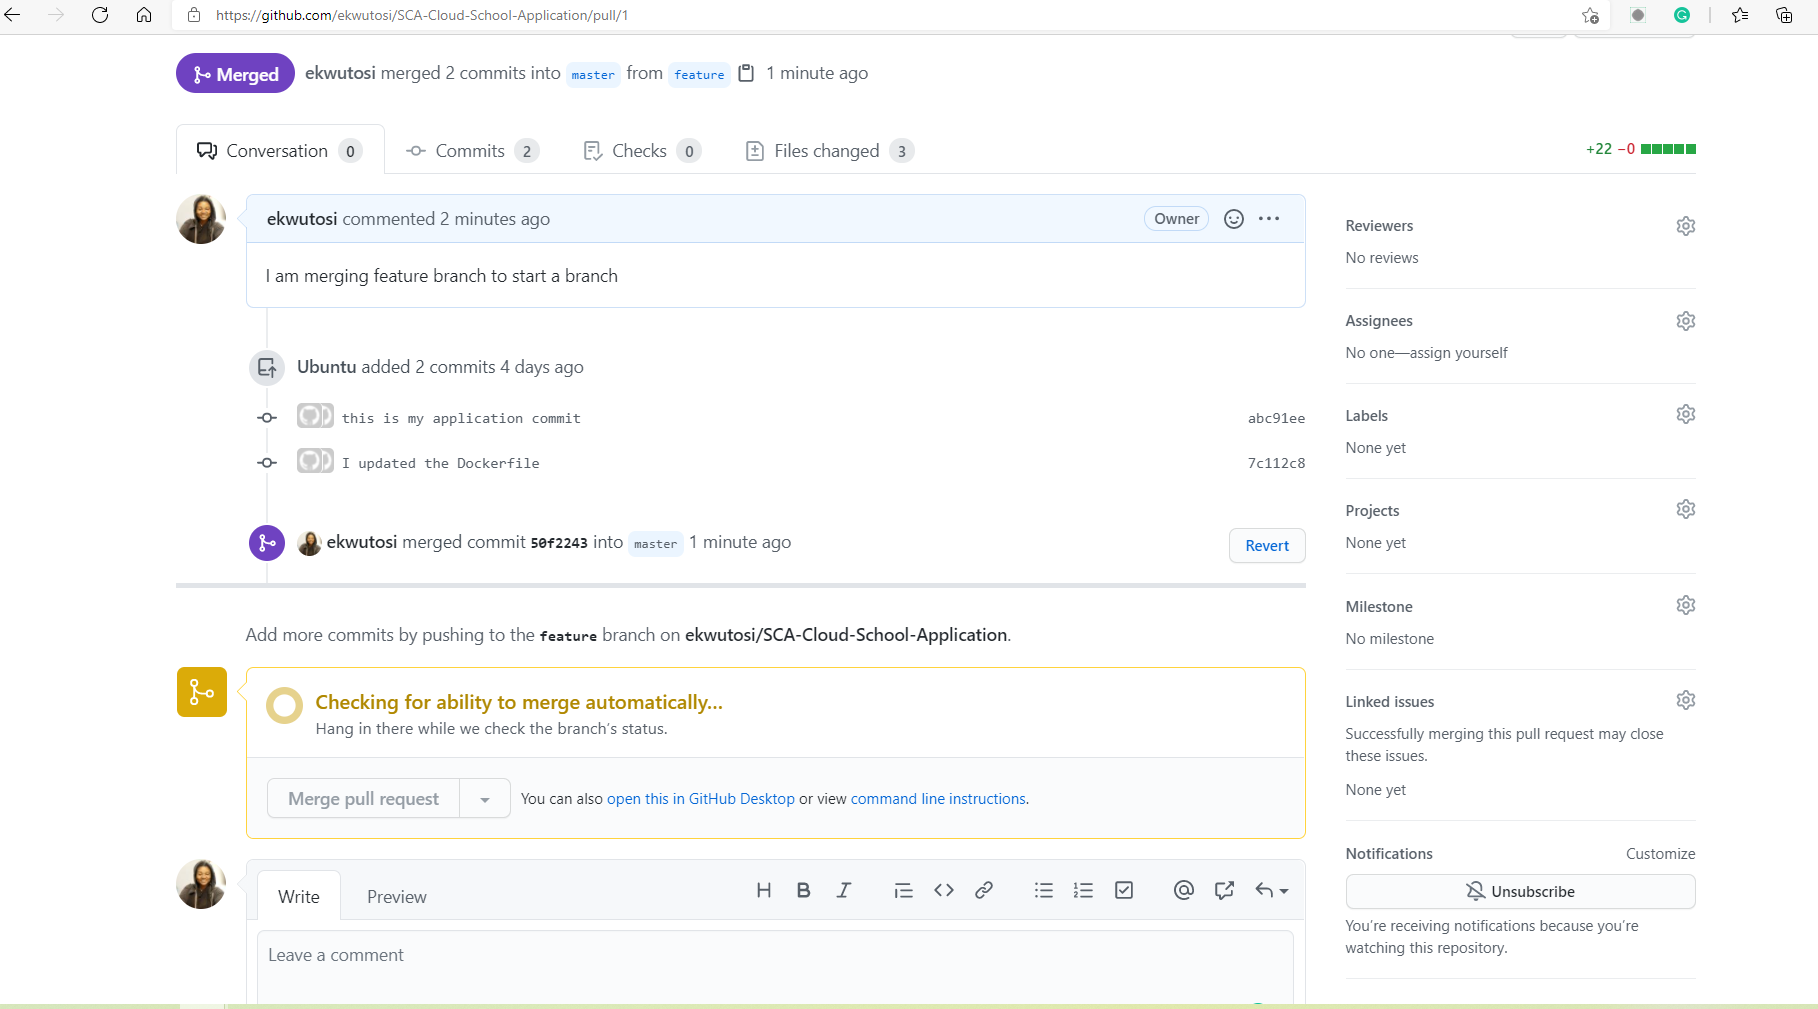Screen dimensions: 1818x1009
Task: Open the Files changed tab
Action: tap(830, 151)
